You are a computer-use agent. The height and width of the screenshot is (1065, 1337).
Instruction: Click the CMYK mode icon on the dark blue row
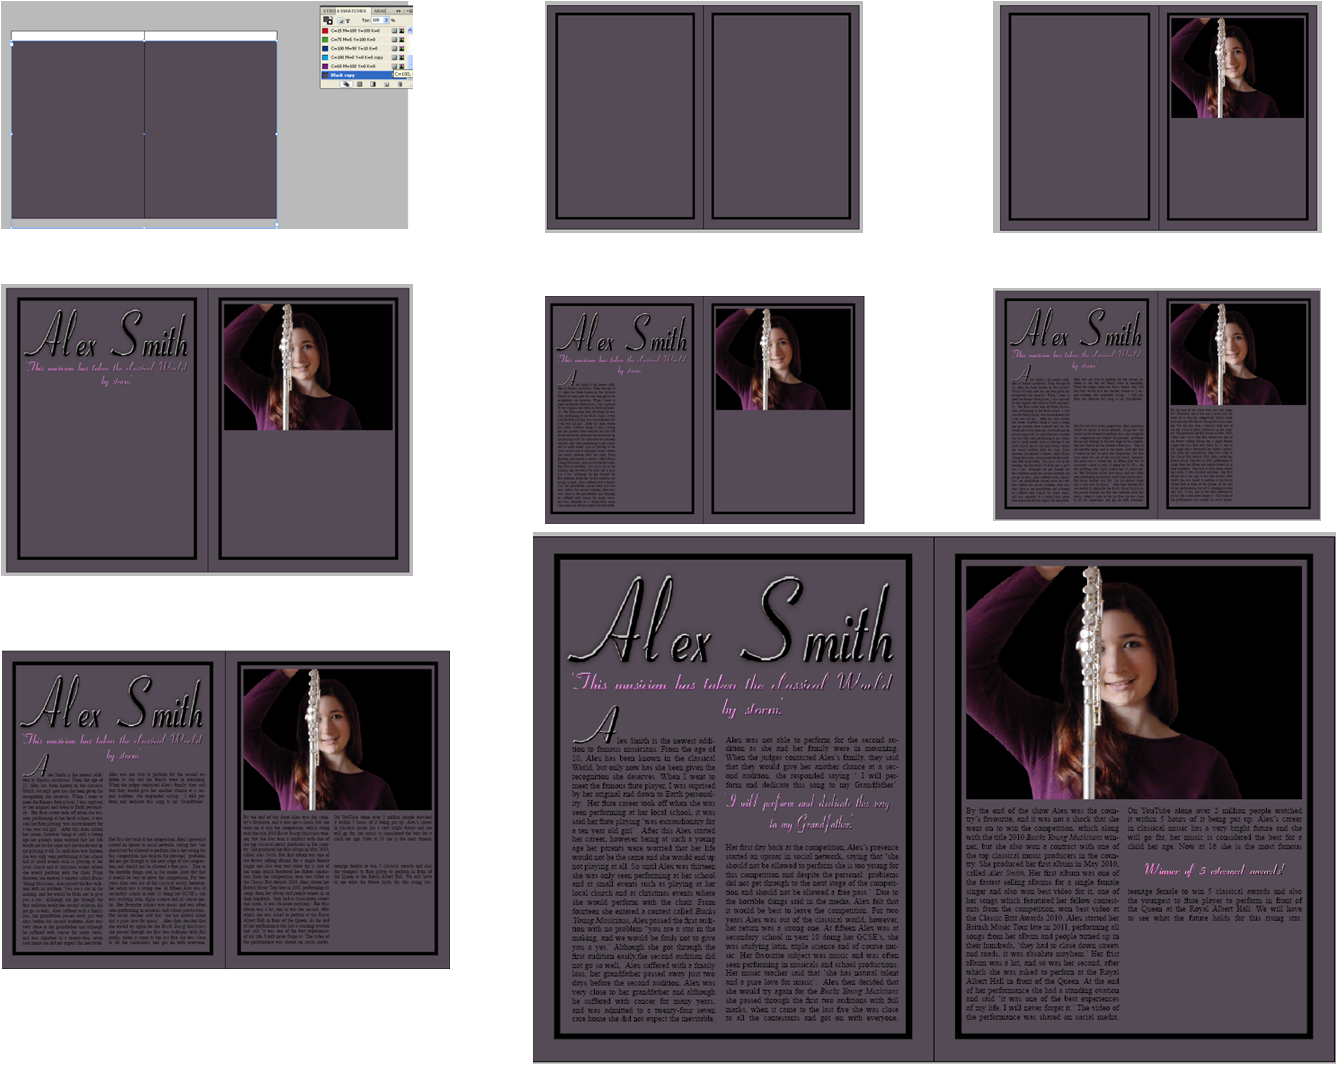[401, 49]
